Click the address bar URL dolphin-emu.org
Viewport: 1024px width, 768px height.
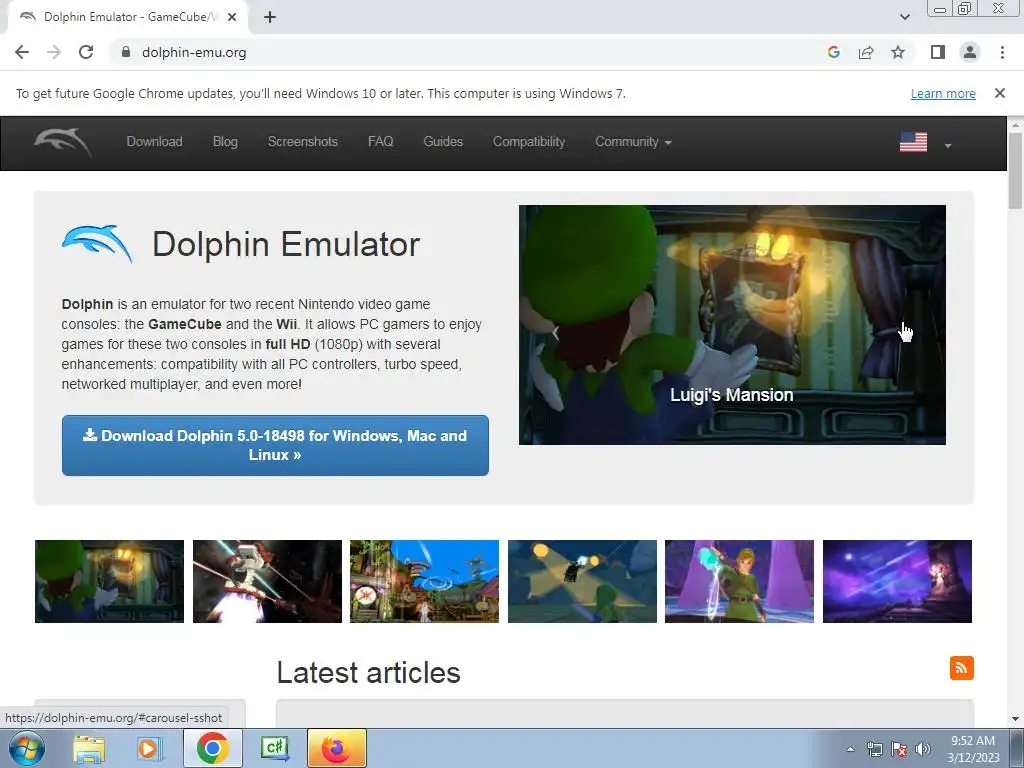[x=194, y=52]
